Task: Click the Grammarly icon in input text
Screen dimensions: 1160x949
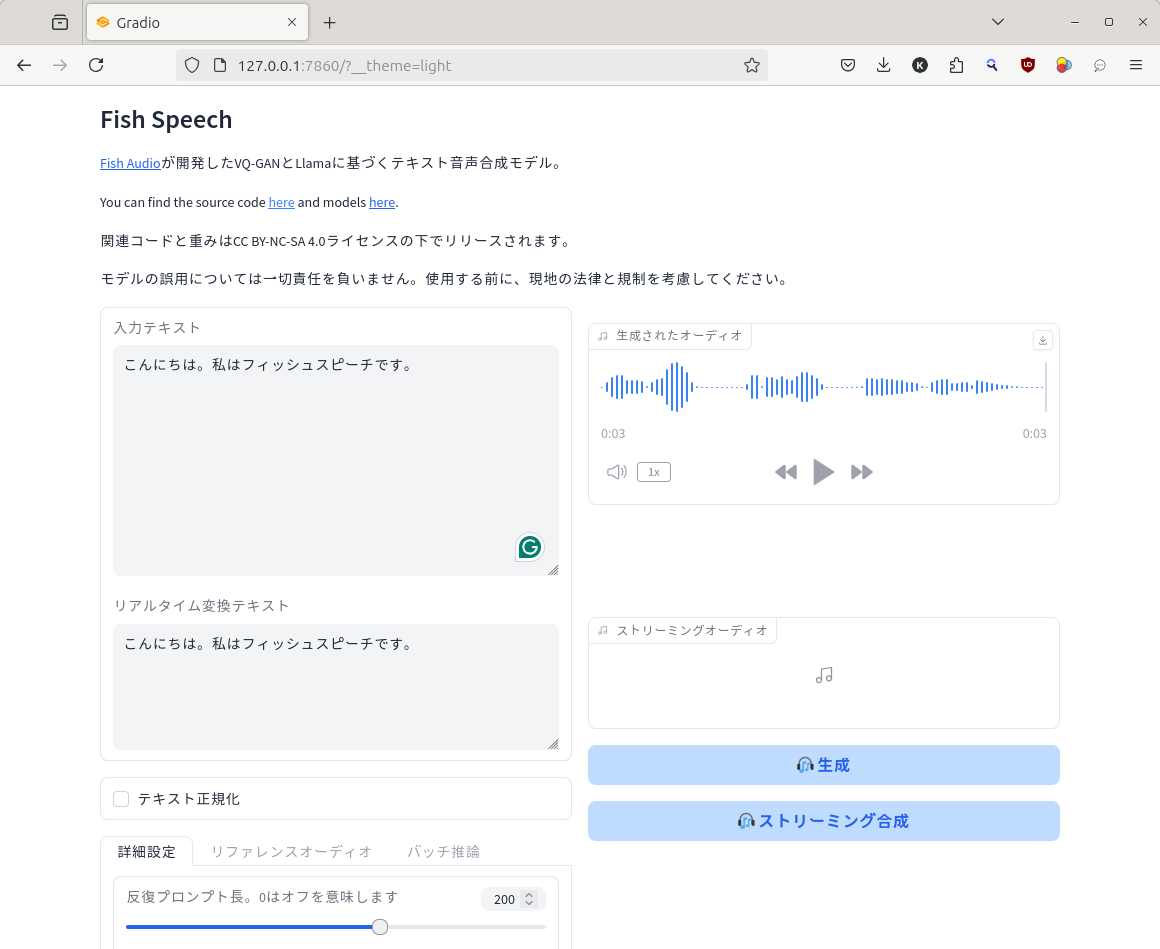Action: pos(530,547)
